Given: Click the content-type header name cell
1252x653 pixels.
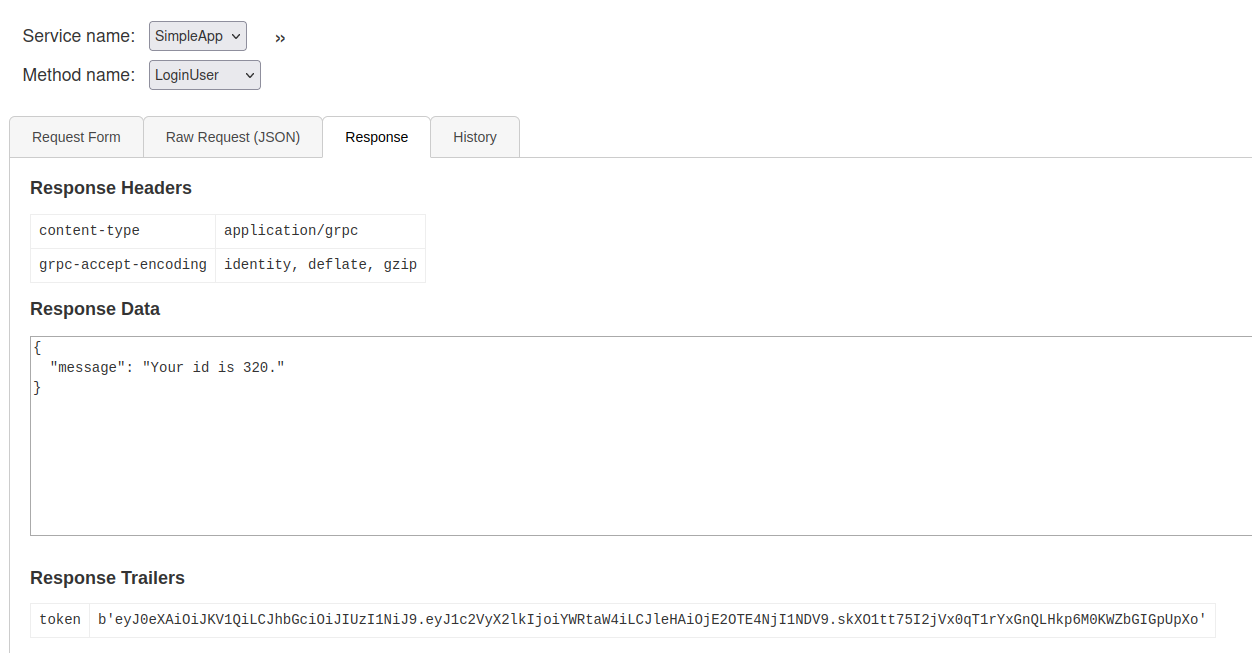Looking at the screenshot, I should tap(123, 231).
